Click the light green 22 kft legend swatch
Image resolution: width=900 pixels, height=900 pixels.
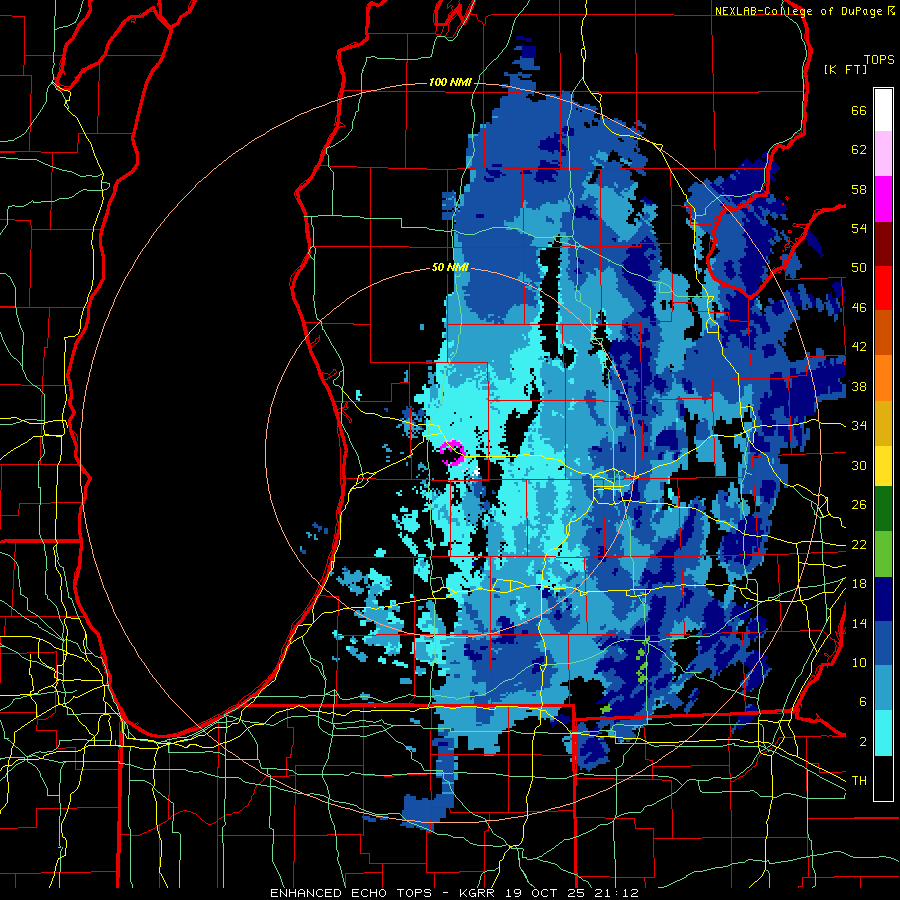883,554
